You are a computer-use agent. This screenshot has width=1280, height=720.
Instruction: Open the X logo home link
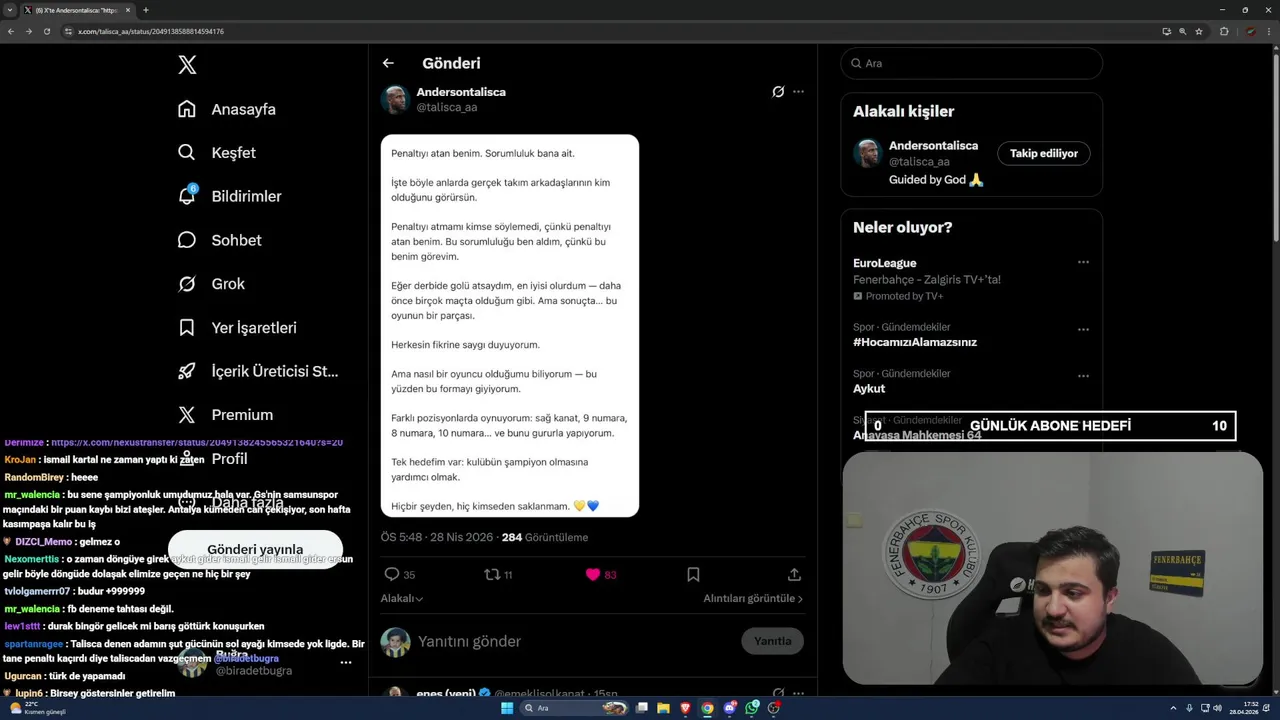click(187, 65)
